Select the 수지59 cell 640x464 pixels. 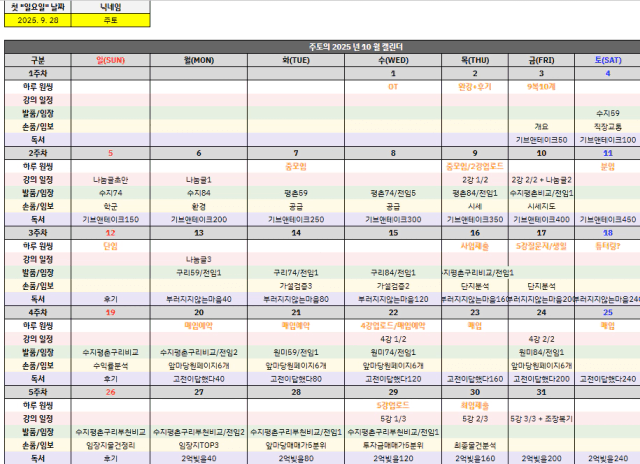(x=608, y=113)
